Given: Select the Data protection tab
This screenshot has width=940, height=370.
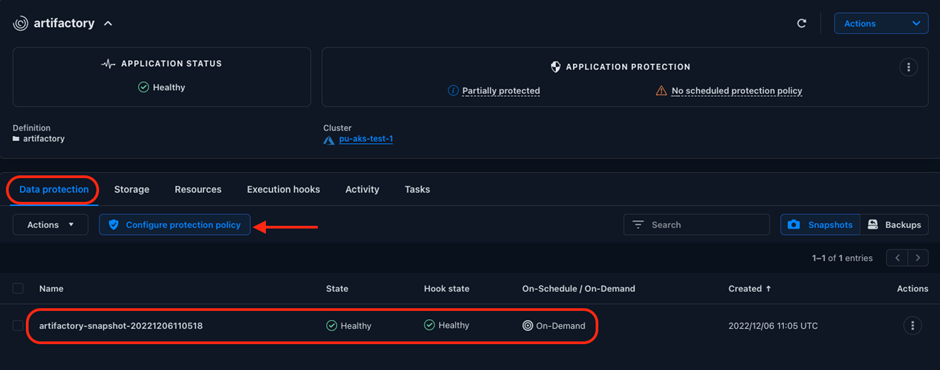Looking at the screenshot, I should [54, 189].
